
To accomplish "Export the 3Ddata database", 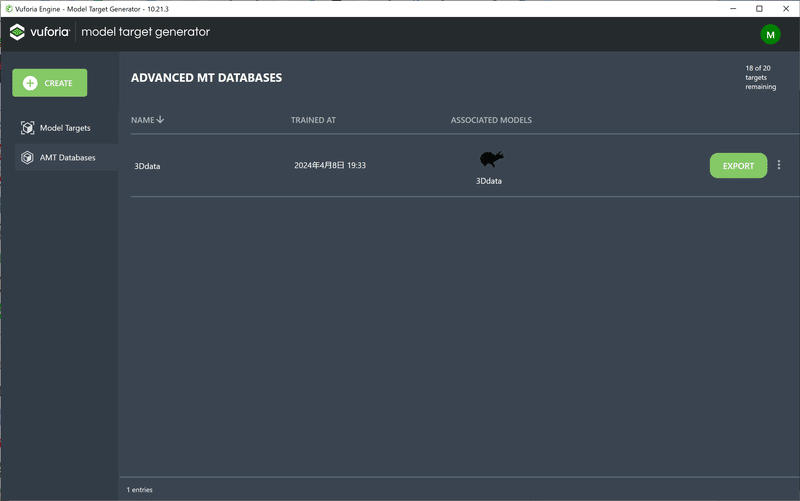I will click(x=738, y=166).
